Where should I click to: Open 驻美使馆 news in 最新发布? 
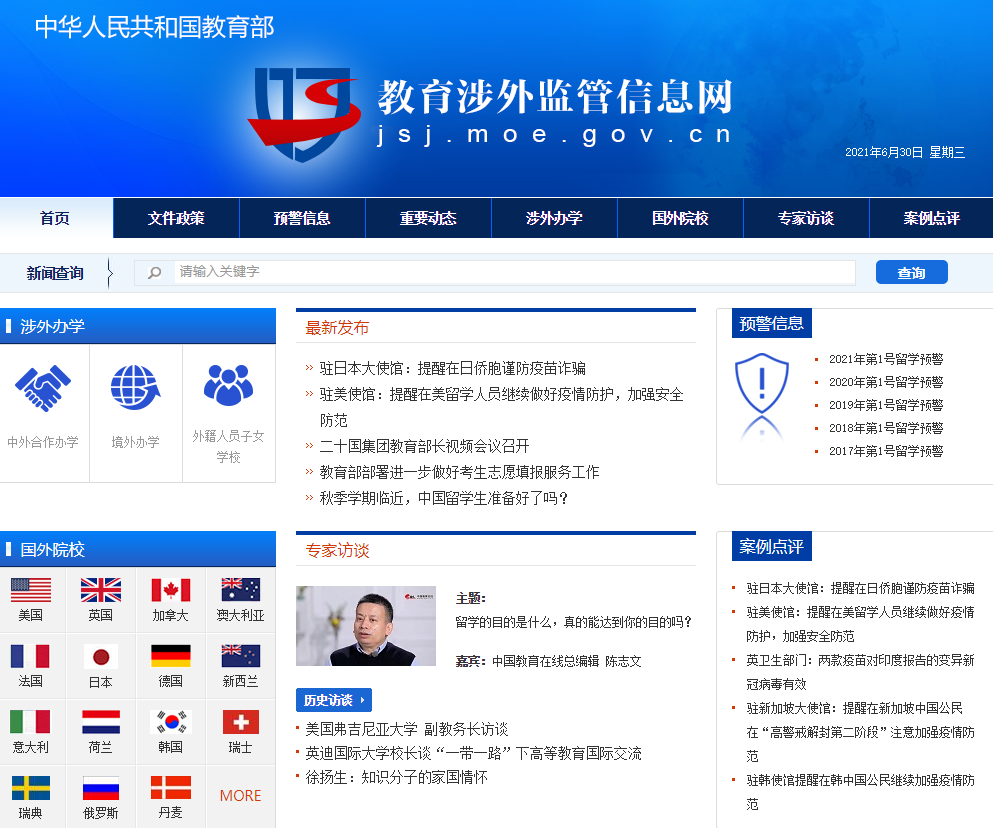pyautogui.click(x=501, y=407)
